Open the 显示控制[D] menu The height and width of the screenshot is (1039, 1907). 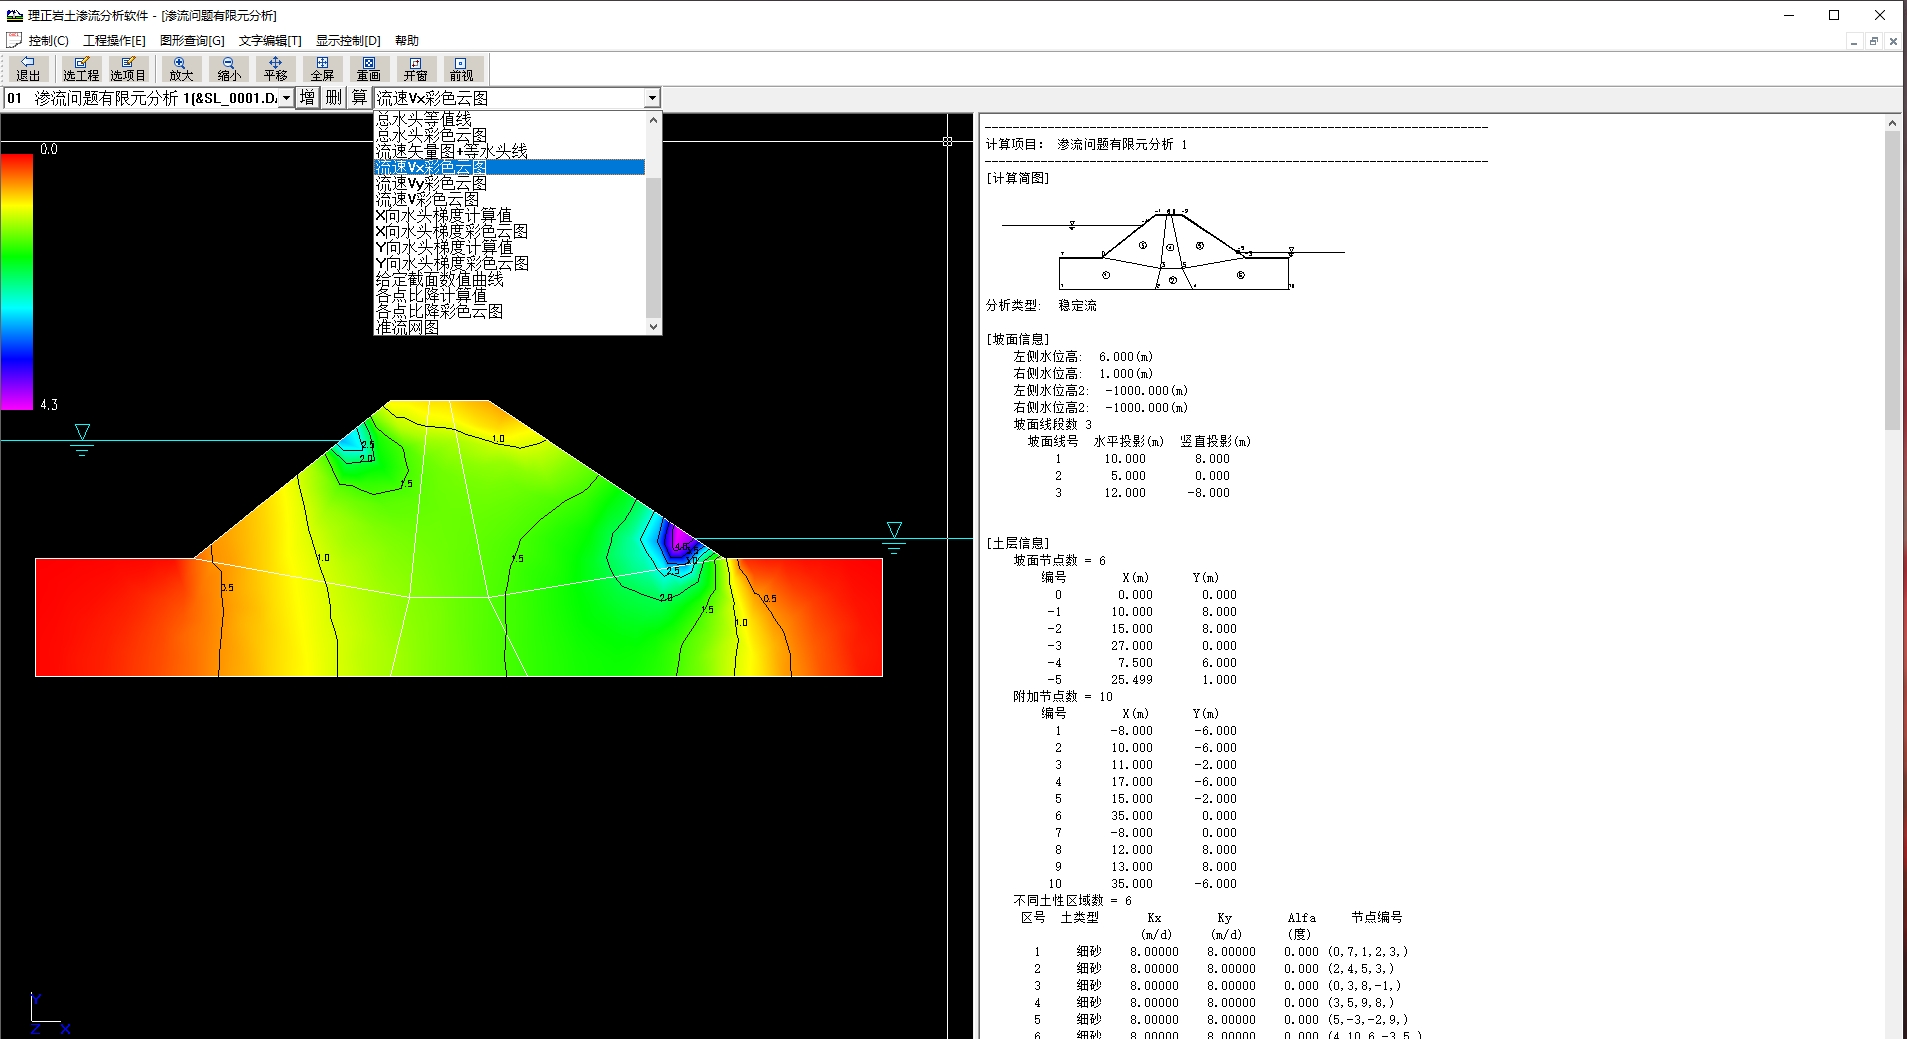(x=348, y=41)
